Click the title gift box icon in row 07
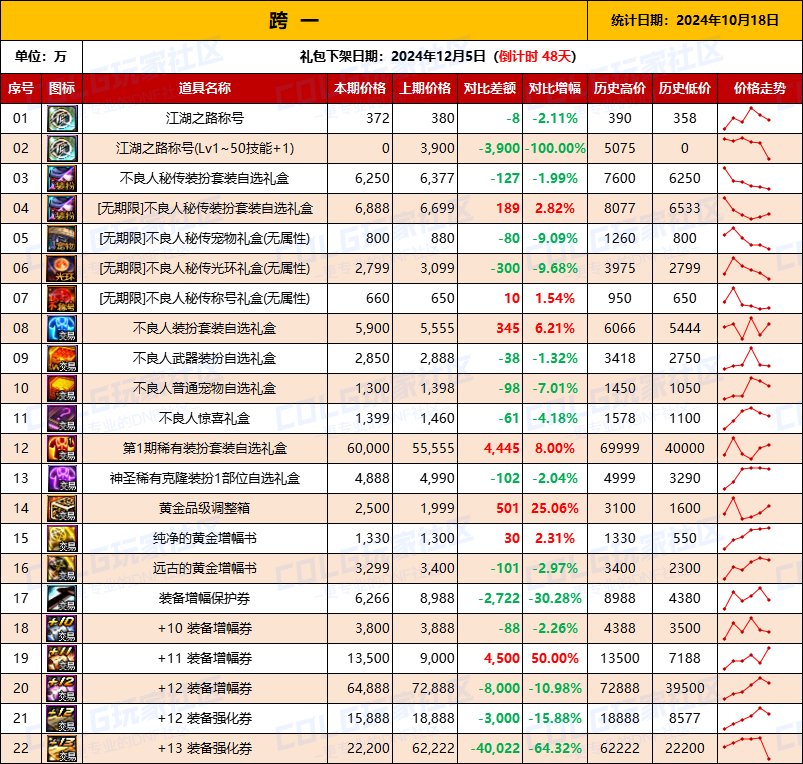Screen dimensions: 803x764 62,298
